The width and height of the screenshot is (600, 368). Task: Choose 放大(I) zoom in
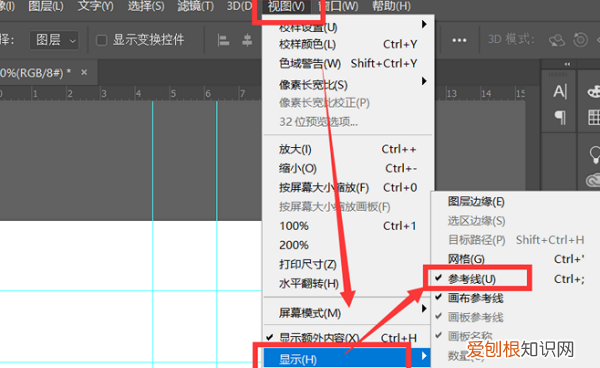tap(348, 149)
